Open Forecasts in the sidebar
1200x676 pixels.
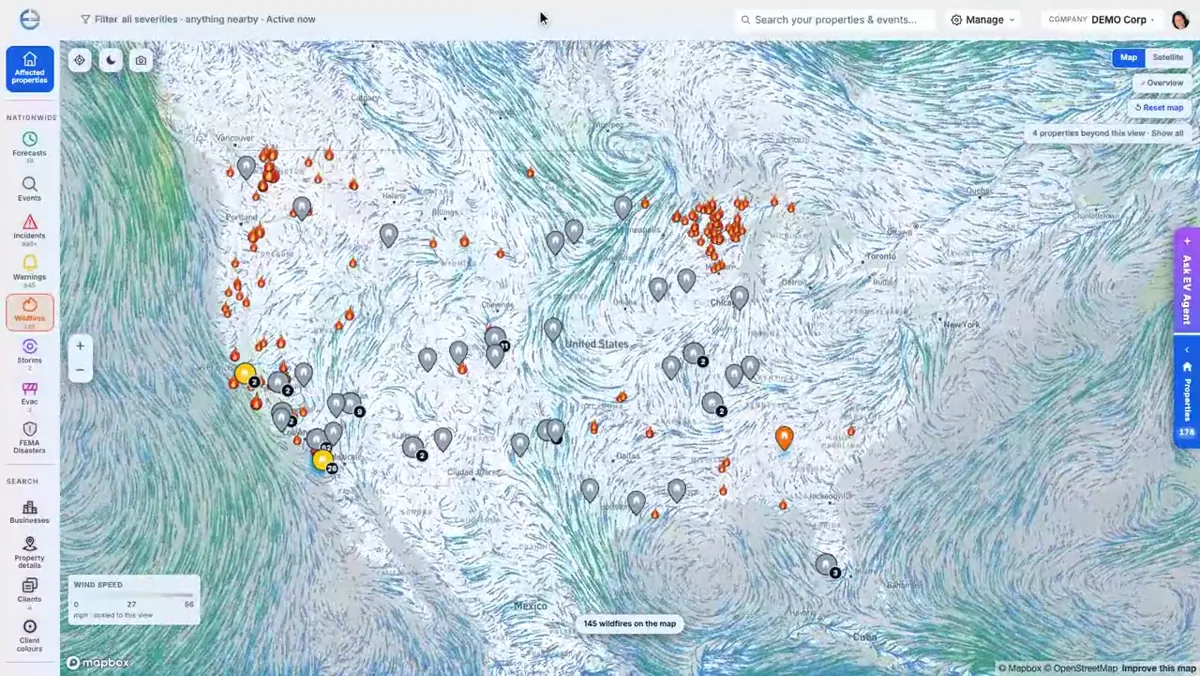30,146
